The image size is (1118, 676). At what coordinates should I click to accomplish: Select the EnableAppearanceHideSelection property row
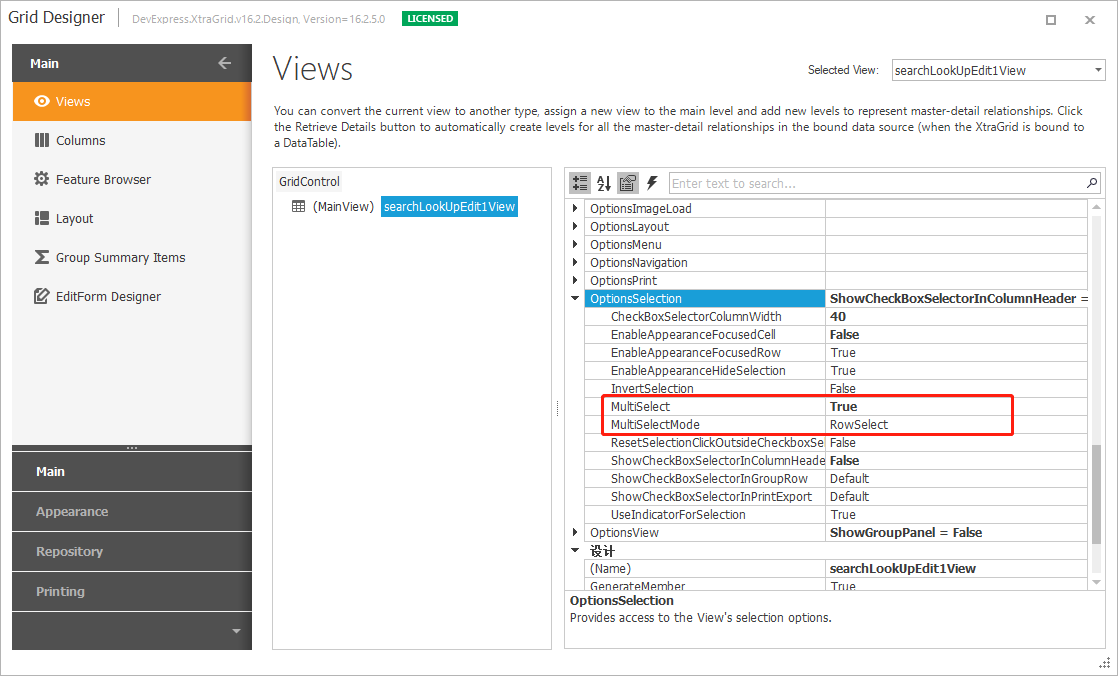click(x=836, y=371)
